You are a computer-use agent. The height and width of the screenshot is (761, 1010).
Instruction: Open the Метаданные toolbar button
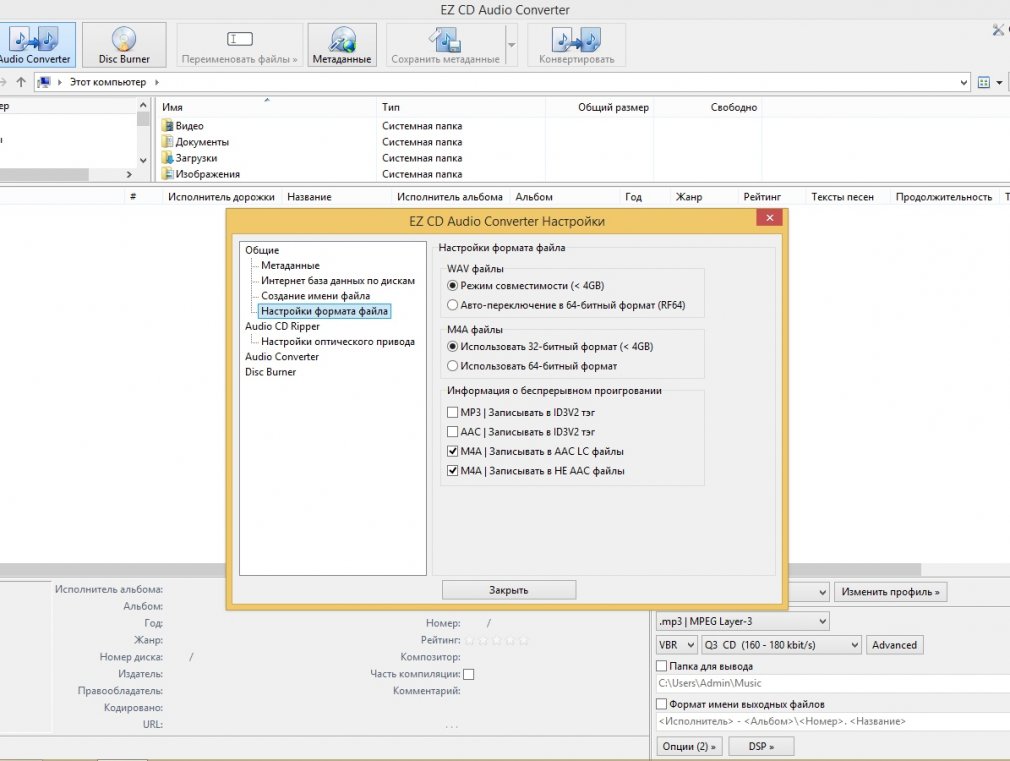342,44
